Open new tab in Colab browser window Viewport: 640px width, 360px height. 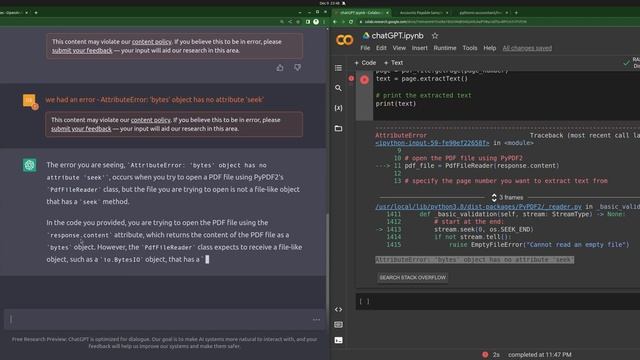[516, 13]
